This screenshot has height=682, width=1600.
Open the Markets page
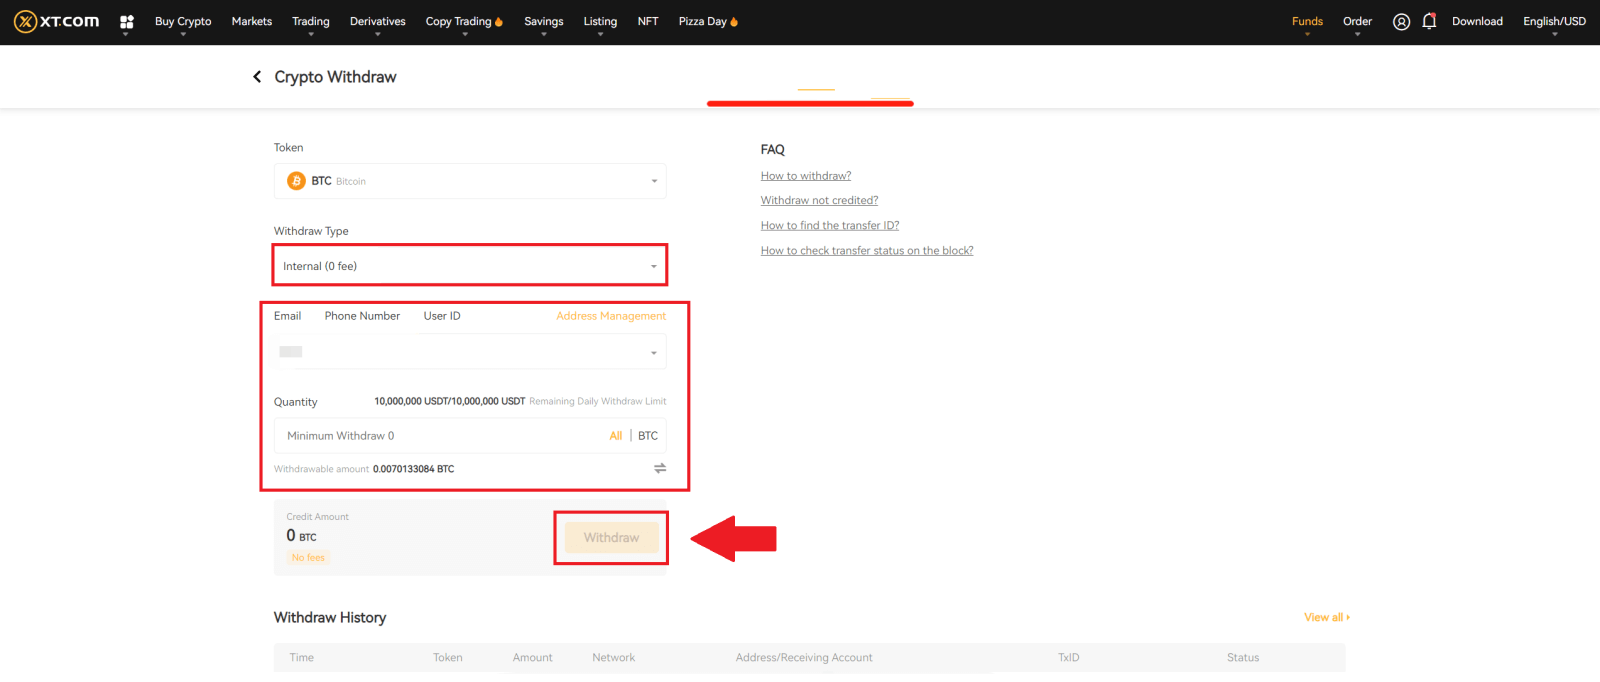pos(252,21)
